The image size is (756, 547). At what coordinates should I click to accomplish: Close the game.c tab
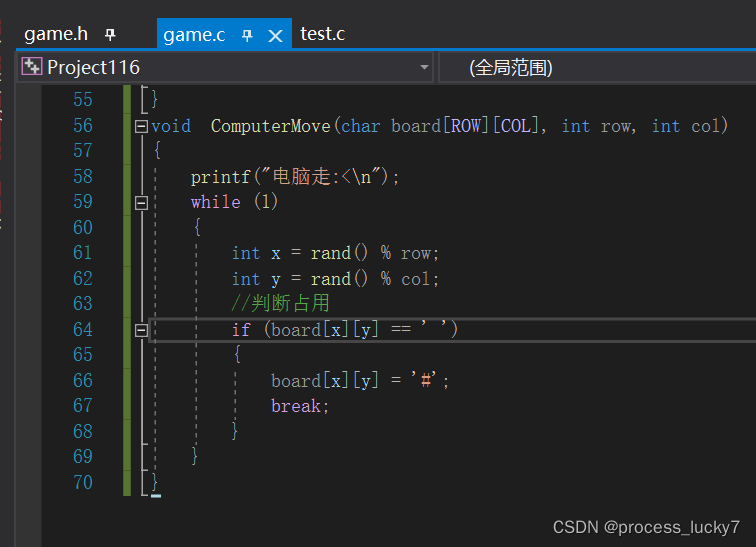[275, 36]
